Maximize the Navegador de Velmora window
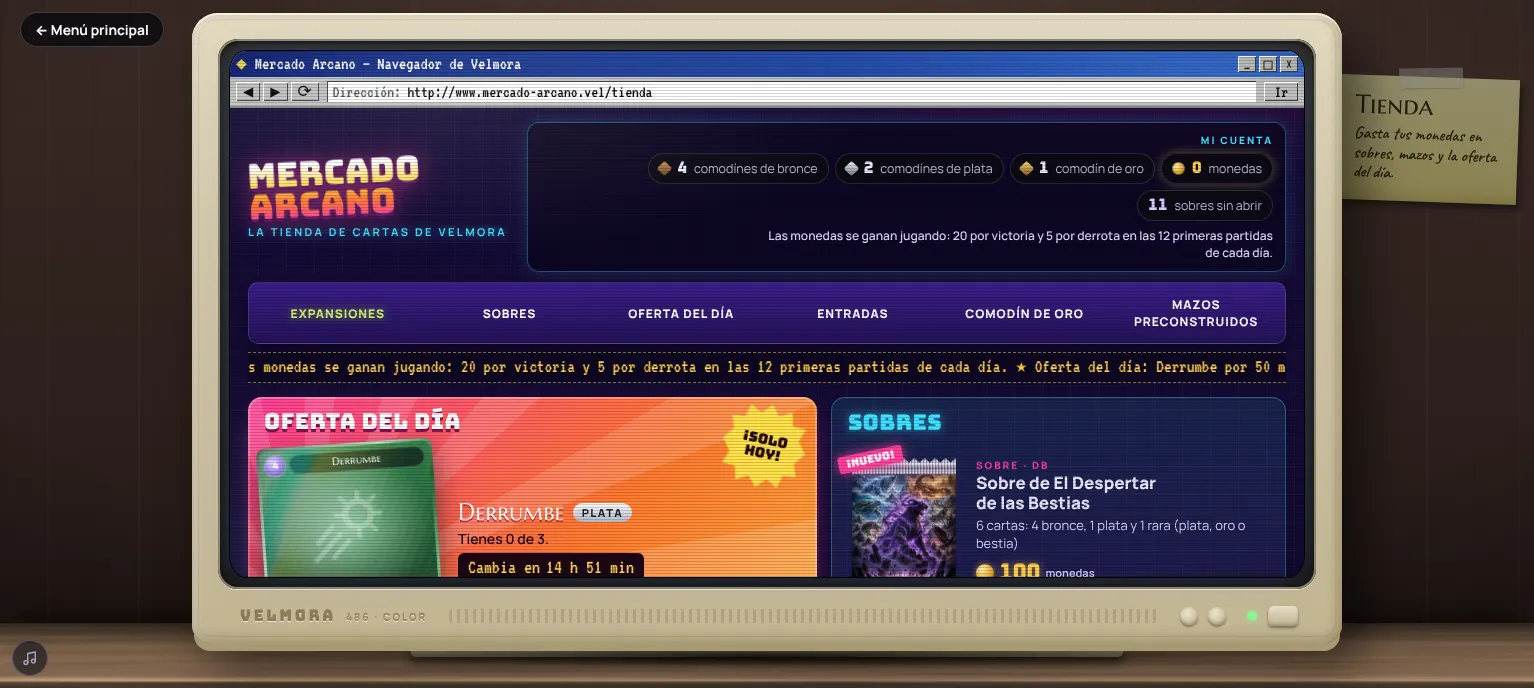Viewport: 1534px width, 688px height. [x=1268, y=64]
